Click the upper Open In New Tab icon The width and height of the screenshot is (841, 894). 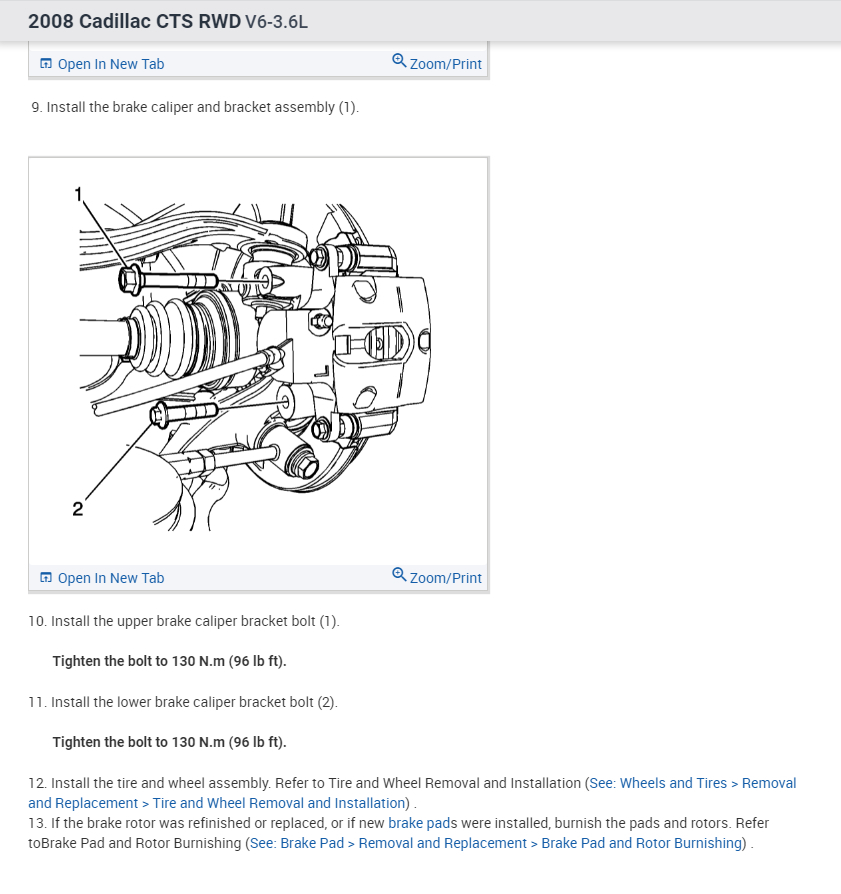point(46,63)
